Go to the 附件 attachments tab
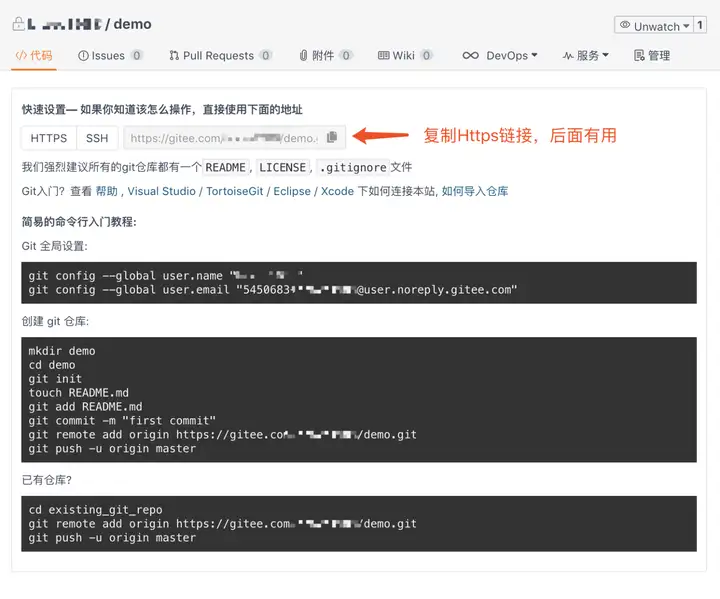Image resolution: width=720 pixels, height=599 pixels. (325, 56)
